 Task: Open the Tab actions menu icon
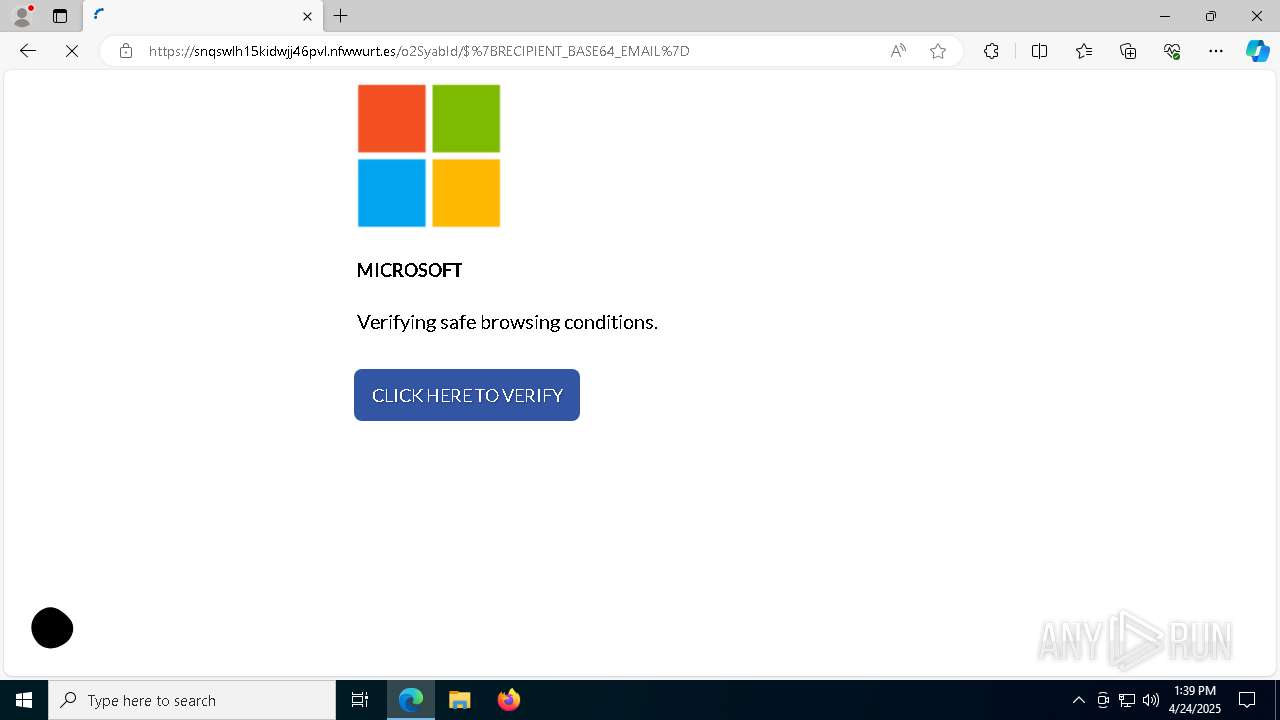point(60,16)
